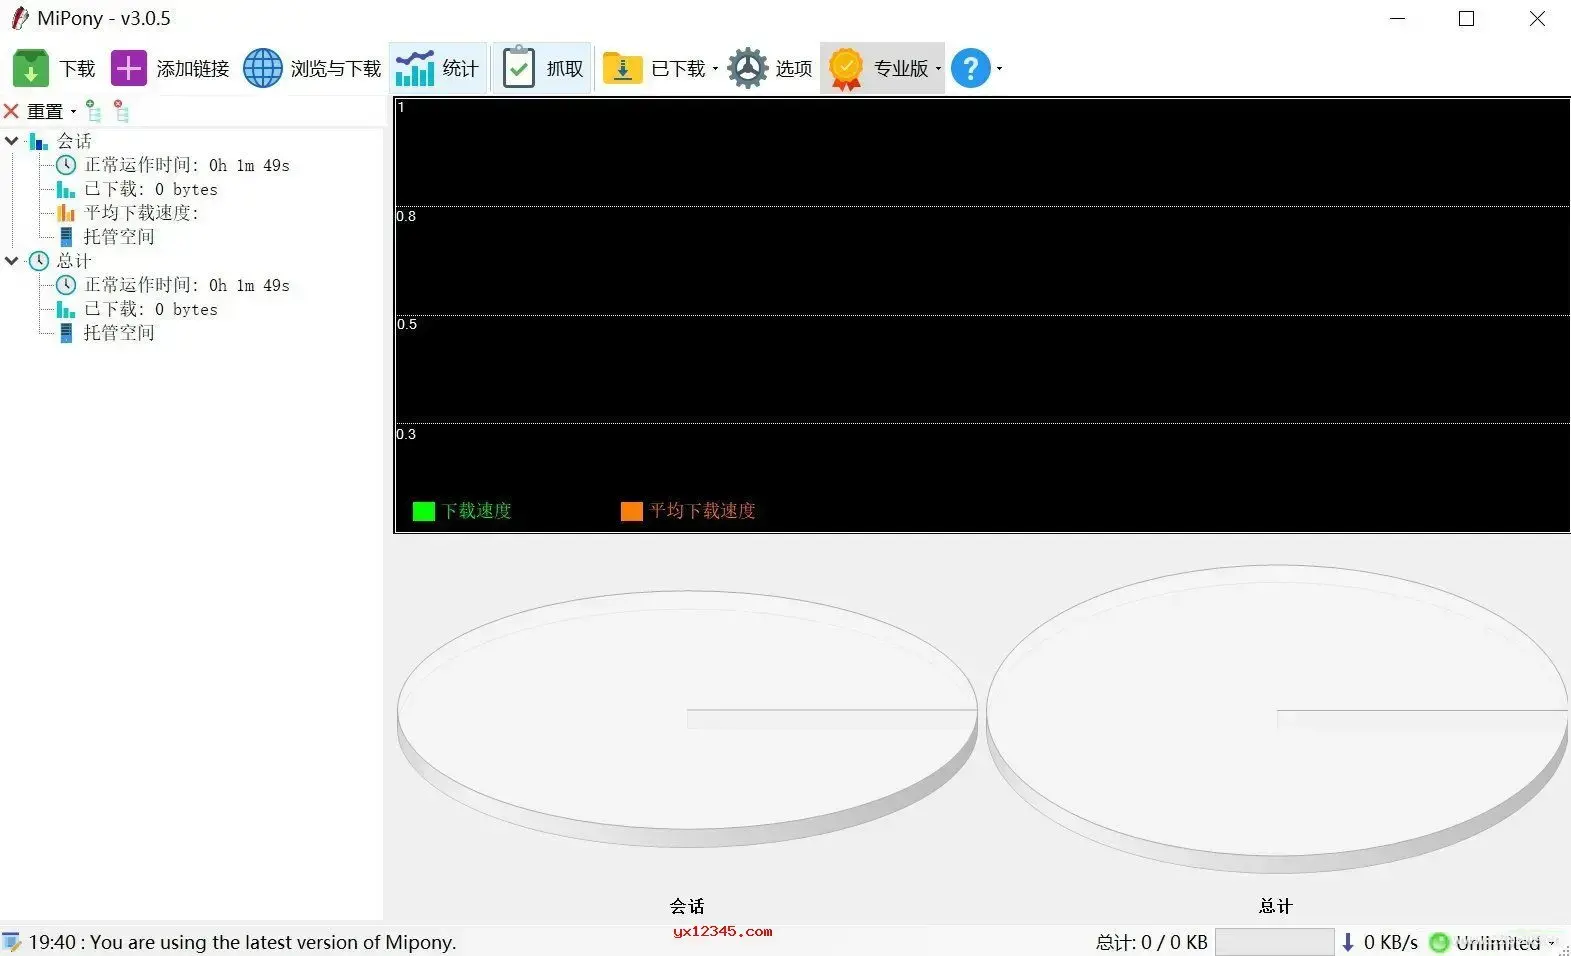
Task: Expand the 已下载 dropdown arrow
Action: click(x=715, y=69)
